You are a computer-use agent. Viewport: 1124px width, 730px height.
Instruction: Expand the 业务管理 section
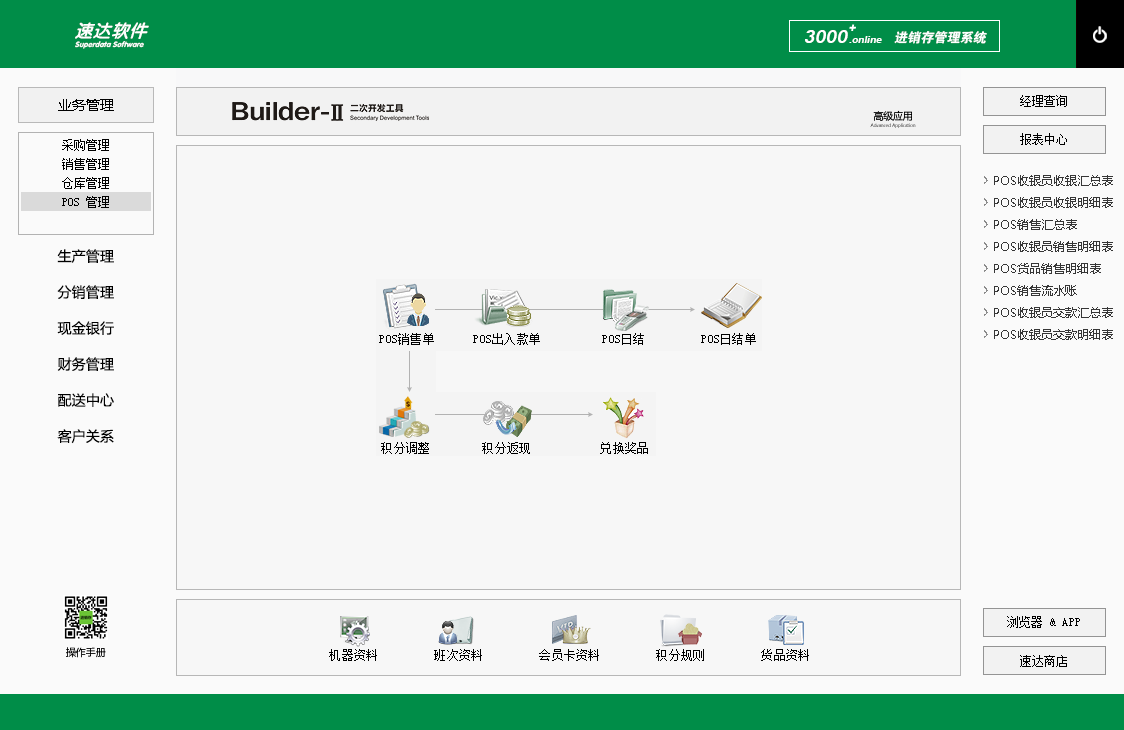coord(86,105)
